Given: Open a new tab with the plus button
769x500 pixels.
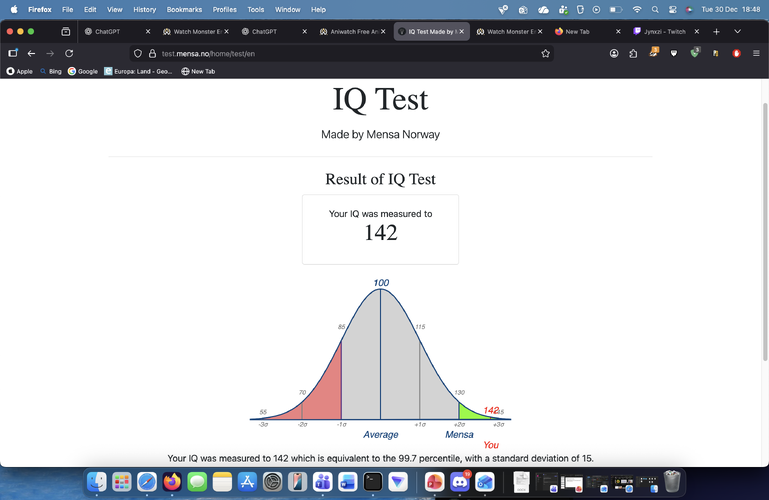Looking at the screenshot, I should click(x=716, y=31).
